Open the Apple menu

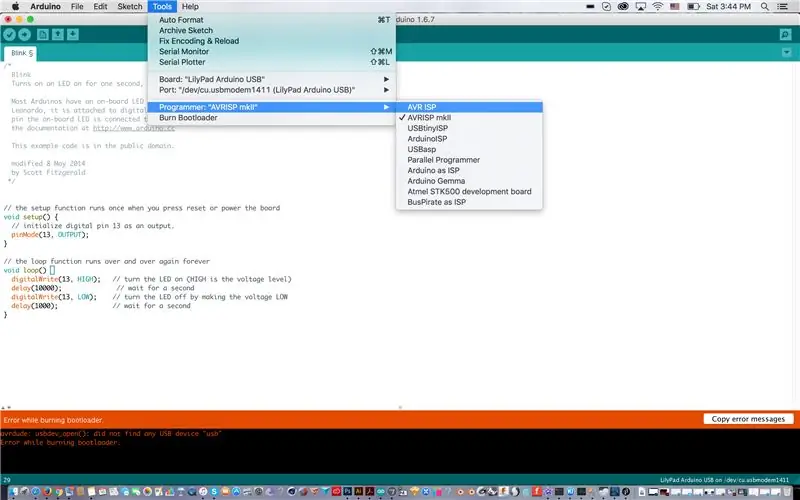point(15,7)
